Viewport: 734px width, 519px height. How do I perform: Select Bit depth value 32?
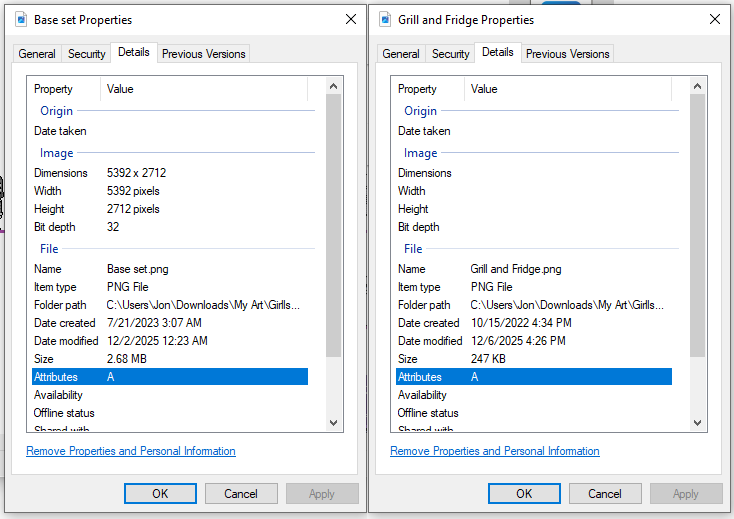[x=113, y=227]
